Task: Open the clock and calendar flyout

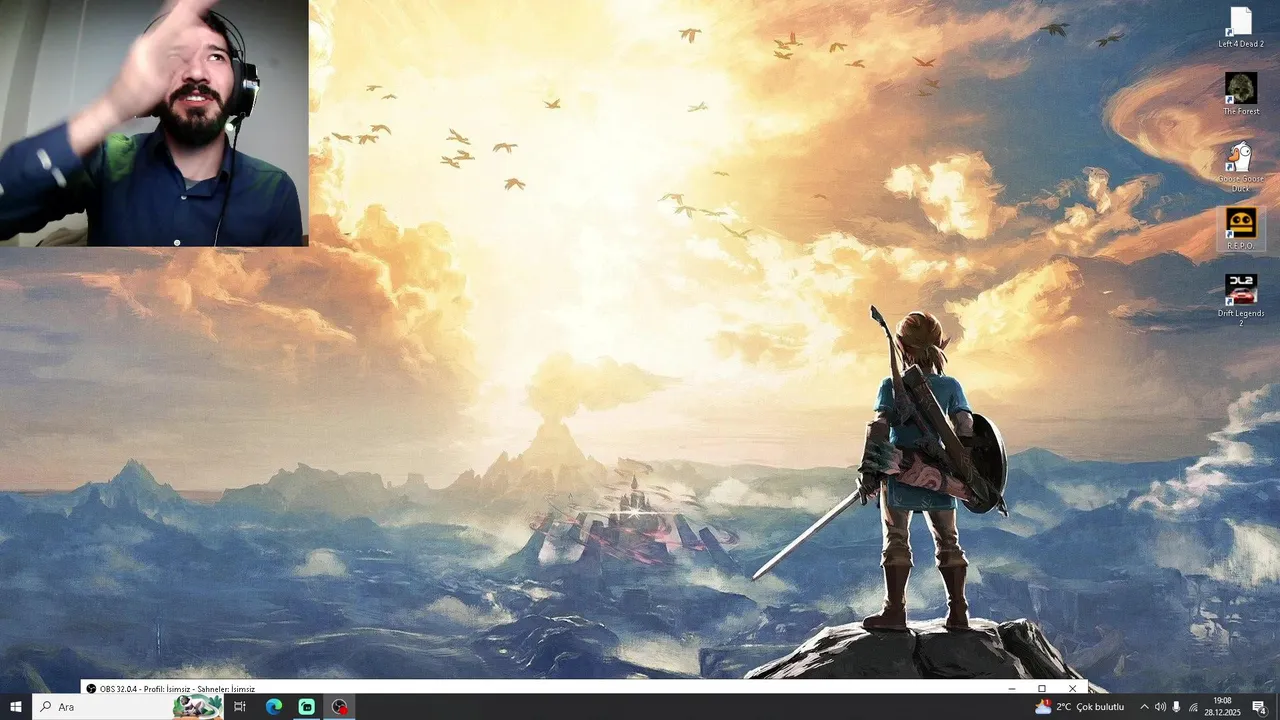Action: coord(1222,707)
